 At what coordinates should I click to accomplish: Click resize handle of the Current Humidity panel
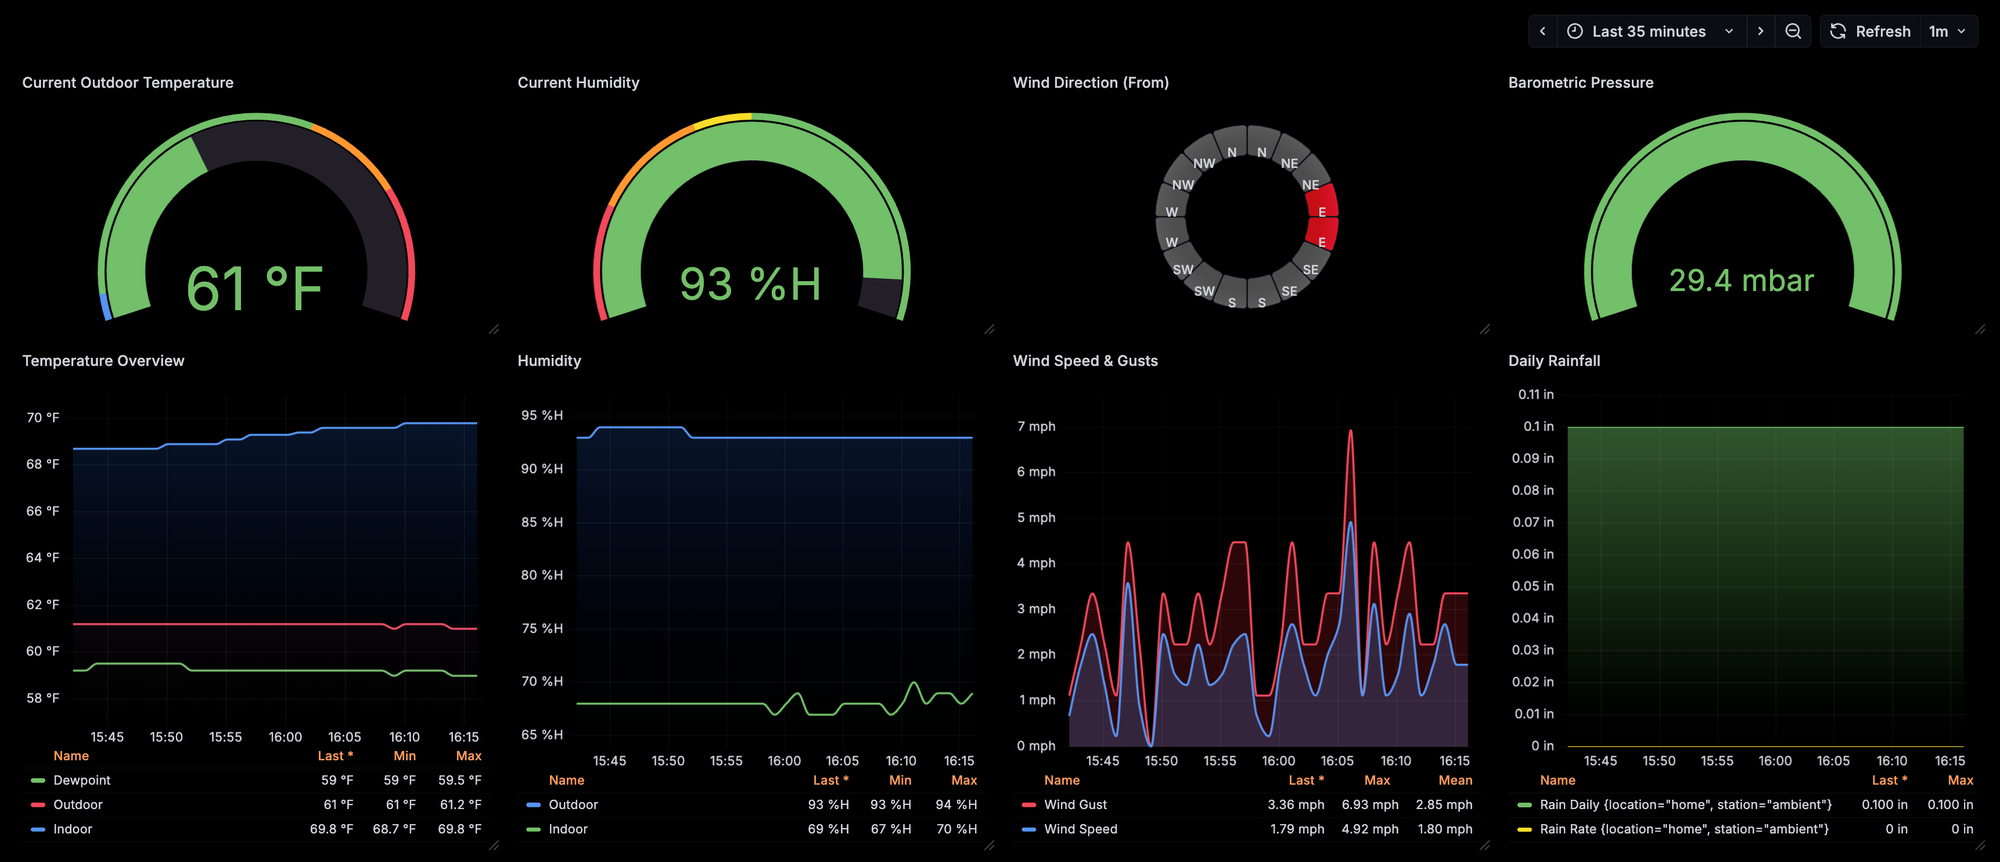989,329
